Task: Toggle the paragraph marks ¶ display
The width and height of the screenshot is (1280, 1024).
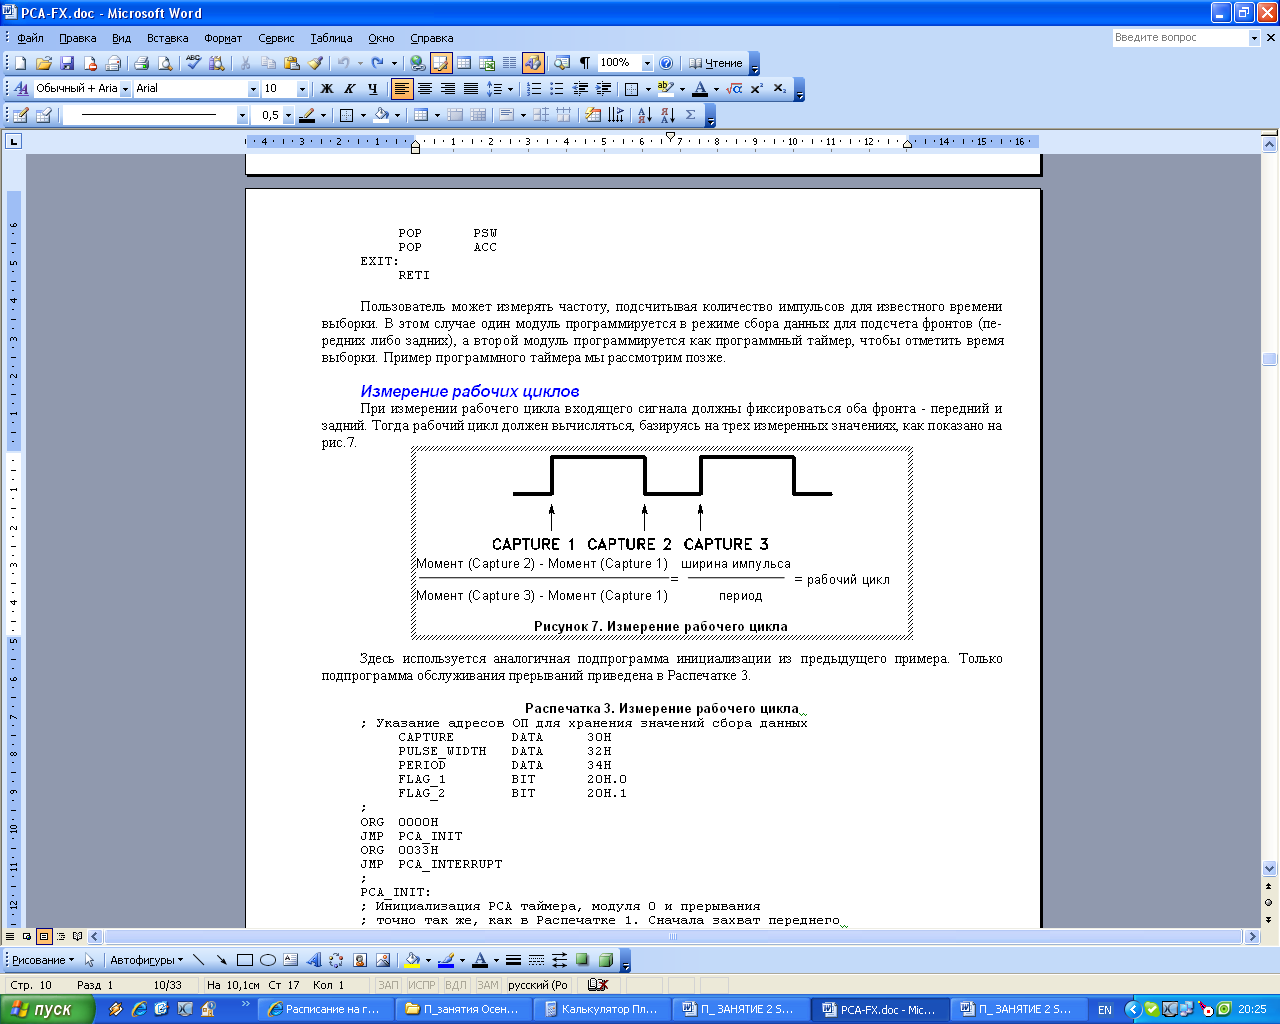Action: click(585, 63)
